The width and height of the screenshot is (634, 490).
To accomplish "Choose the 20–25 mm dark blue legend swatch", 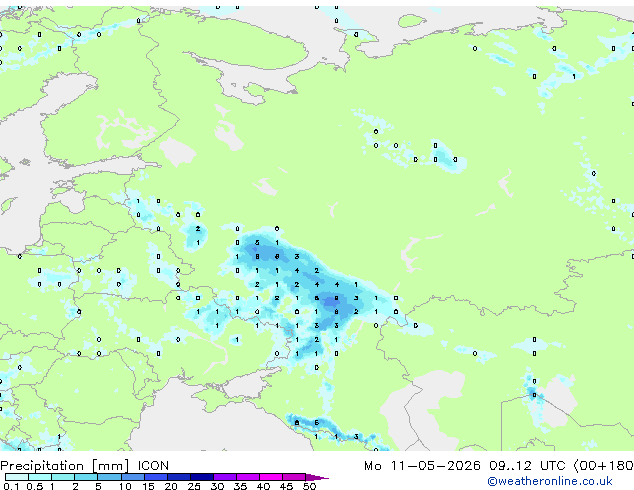I will [x=179, y=477].
